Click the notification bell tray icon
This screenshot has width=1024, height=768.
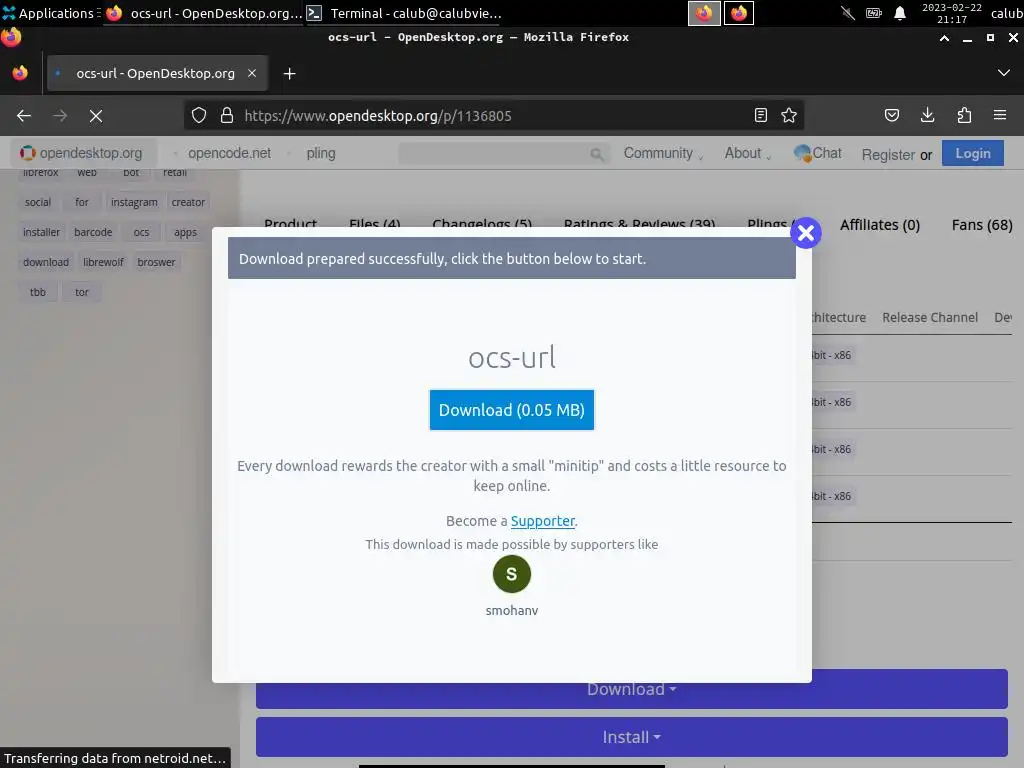coord(900,13)
